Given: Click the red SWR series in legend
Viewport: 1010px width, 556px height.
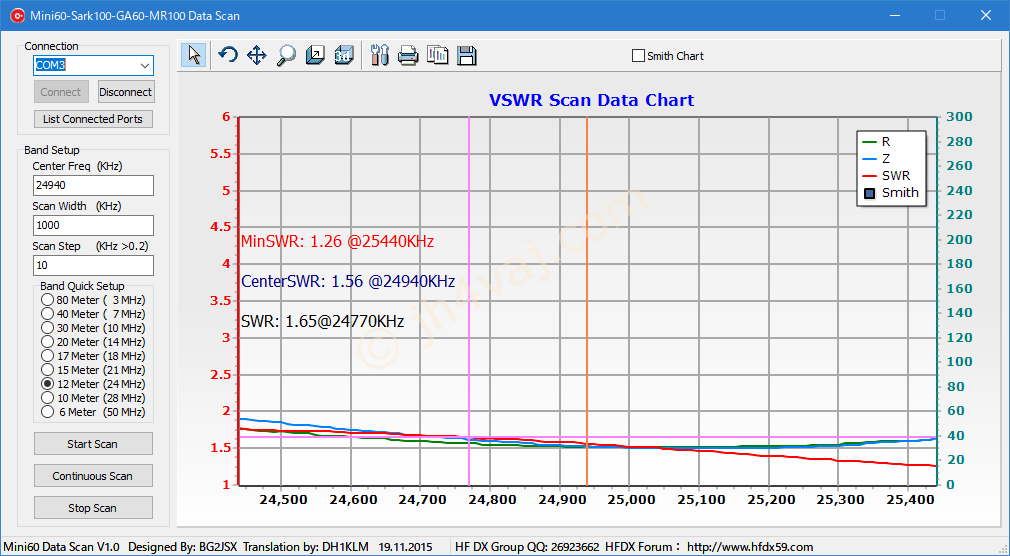Looking at the screenshot, I should 886,175.
